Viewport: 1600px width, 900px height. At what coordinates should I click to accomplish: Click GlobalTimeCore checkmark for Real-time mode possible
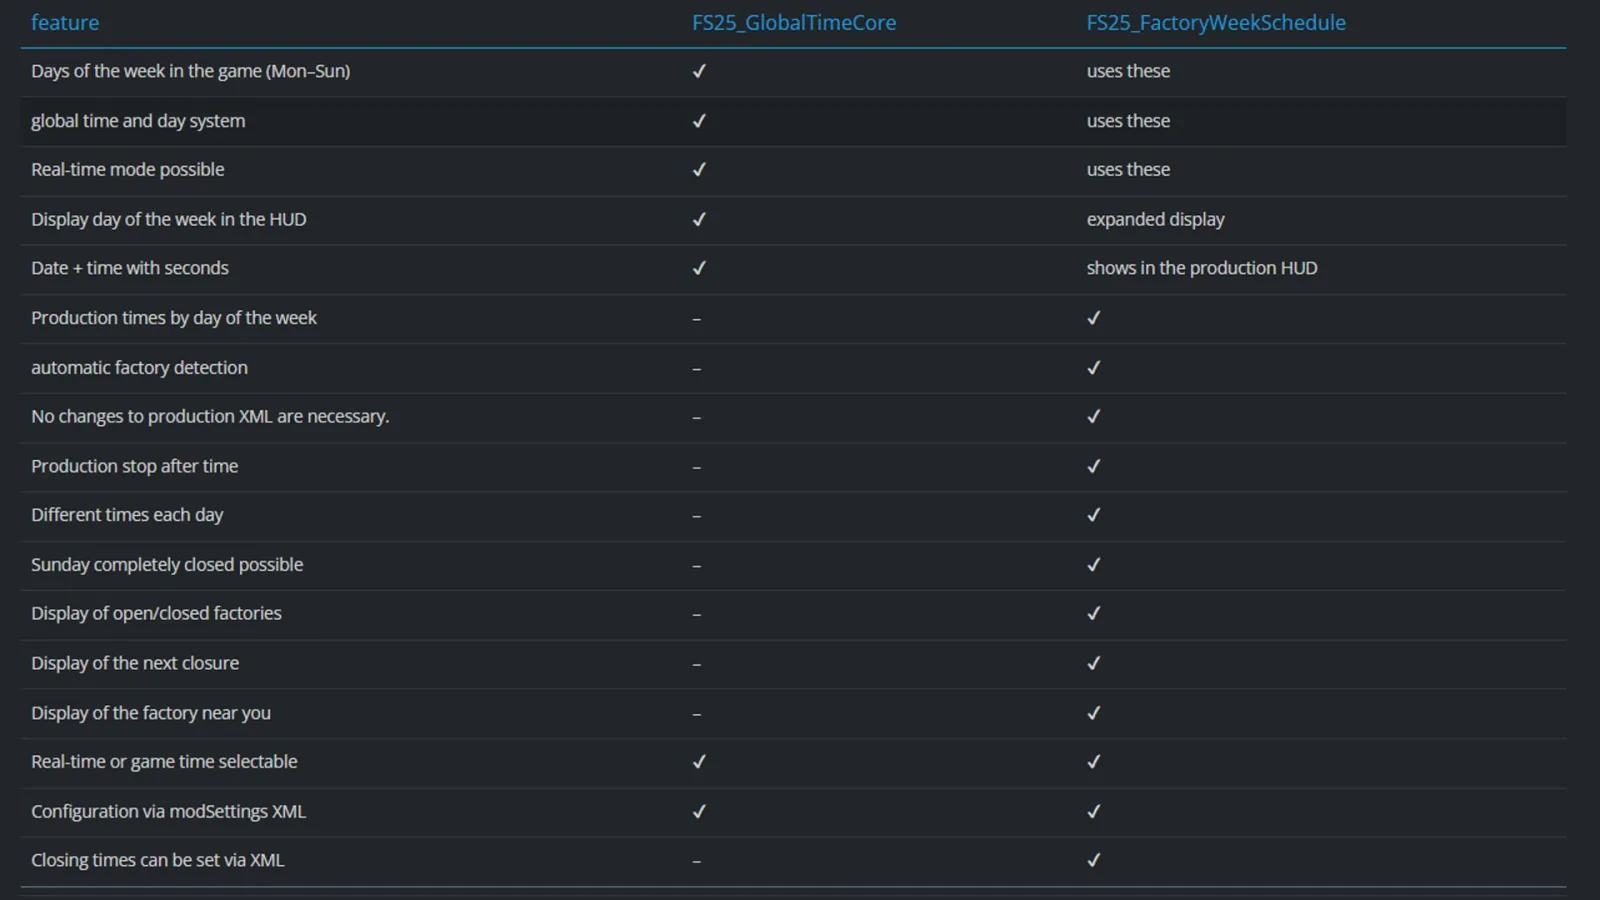[x=699, y=170]
